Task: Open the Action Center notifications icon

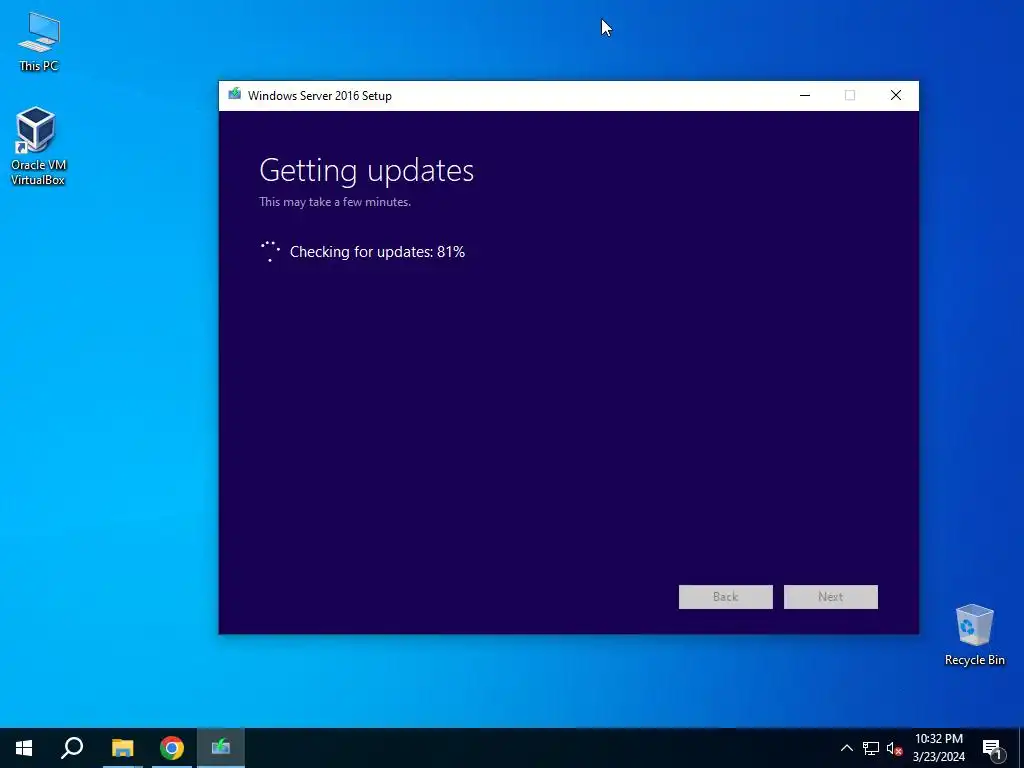Action: point(992,749)
